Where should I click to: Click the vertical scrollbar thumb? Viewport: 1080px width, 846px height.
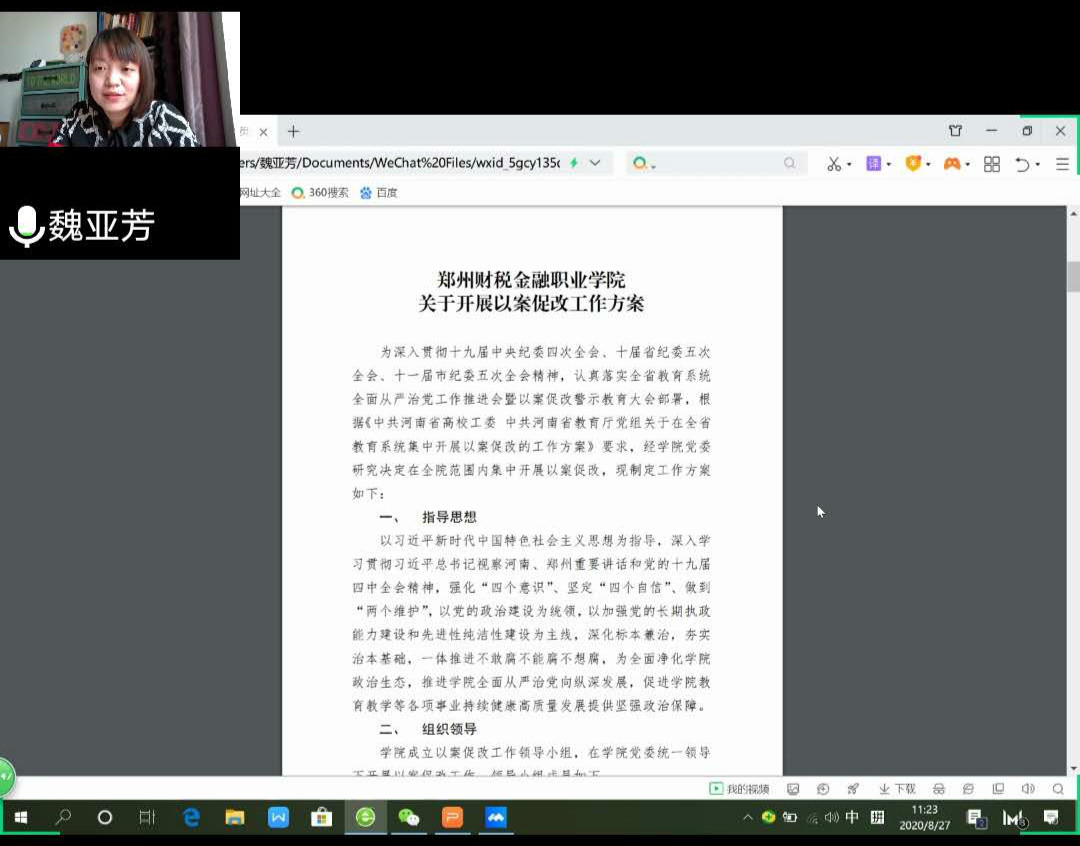pos(1073,277)
